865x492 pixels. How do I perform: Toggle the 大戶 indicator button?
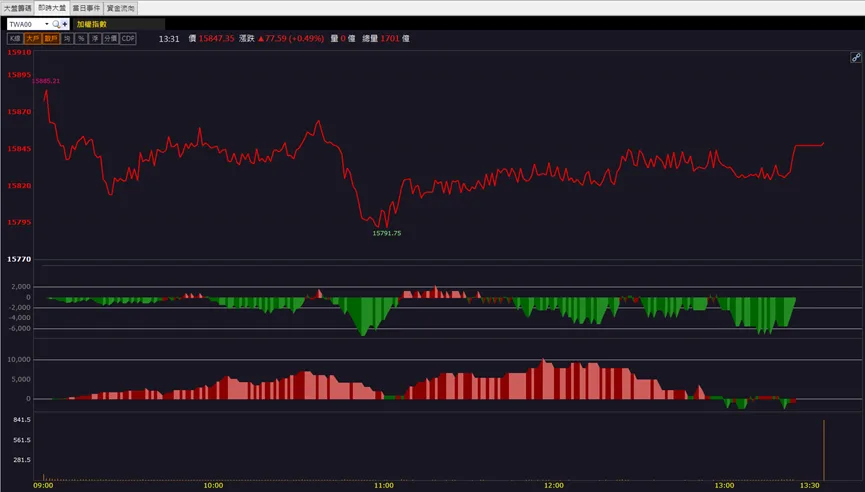coord(33,39)
